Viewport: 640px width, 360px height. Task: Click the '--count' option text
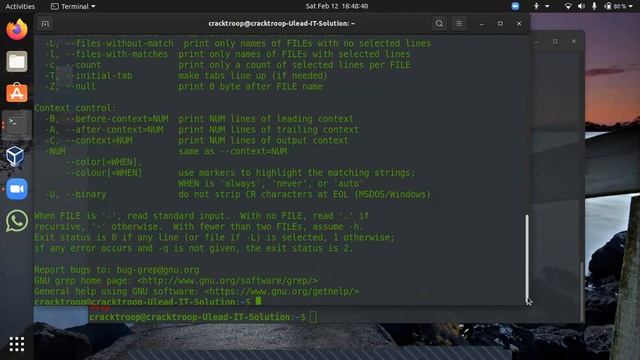click(x=83, y=65)
